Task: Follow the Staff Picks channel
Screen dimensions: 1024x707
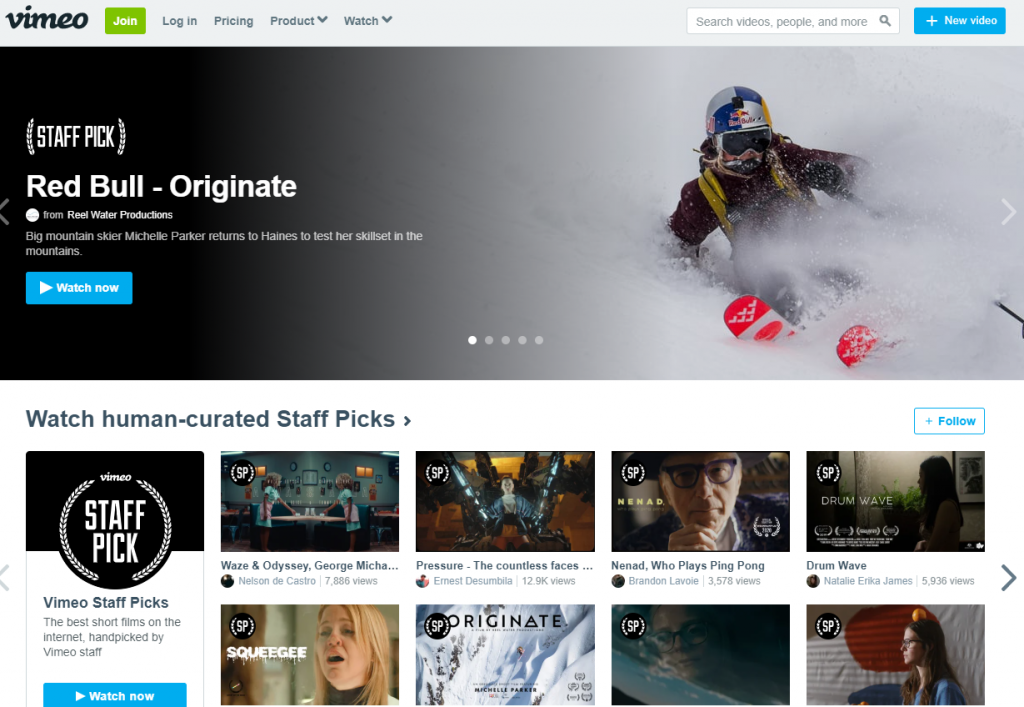Action: point(949,421)
